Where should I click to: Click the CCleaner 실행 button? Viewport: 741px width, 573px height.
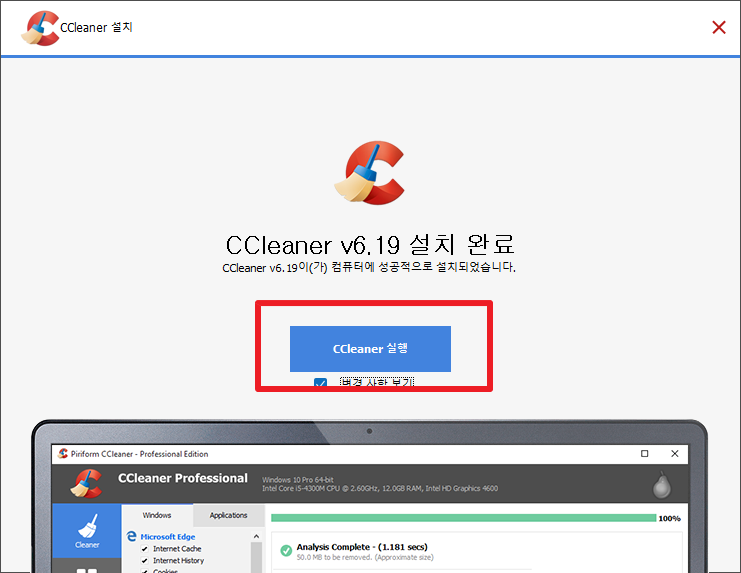click(x=370, y=349)
